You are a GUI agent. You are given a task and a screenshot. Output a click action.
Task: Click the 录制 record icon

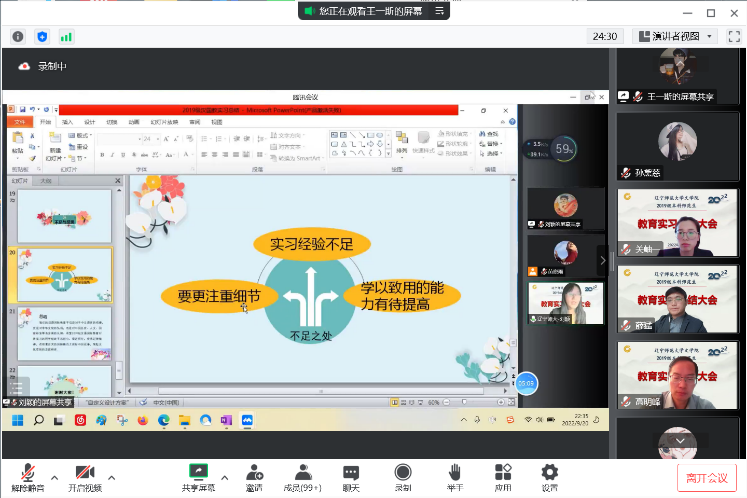coord(402,476)
